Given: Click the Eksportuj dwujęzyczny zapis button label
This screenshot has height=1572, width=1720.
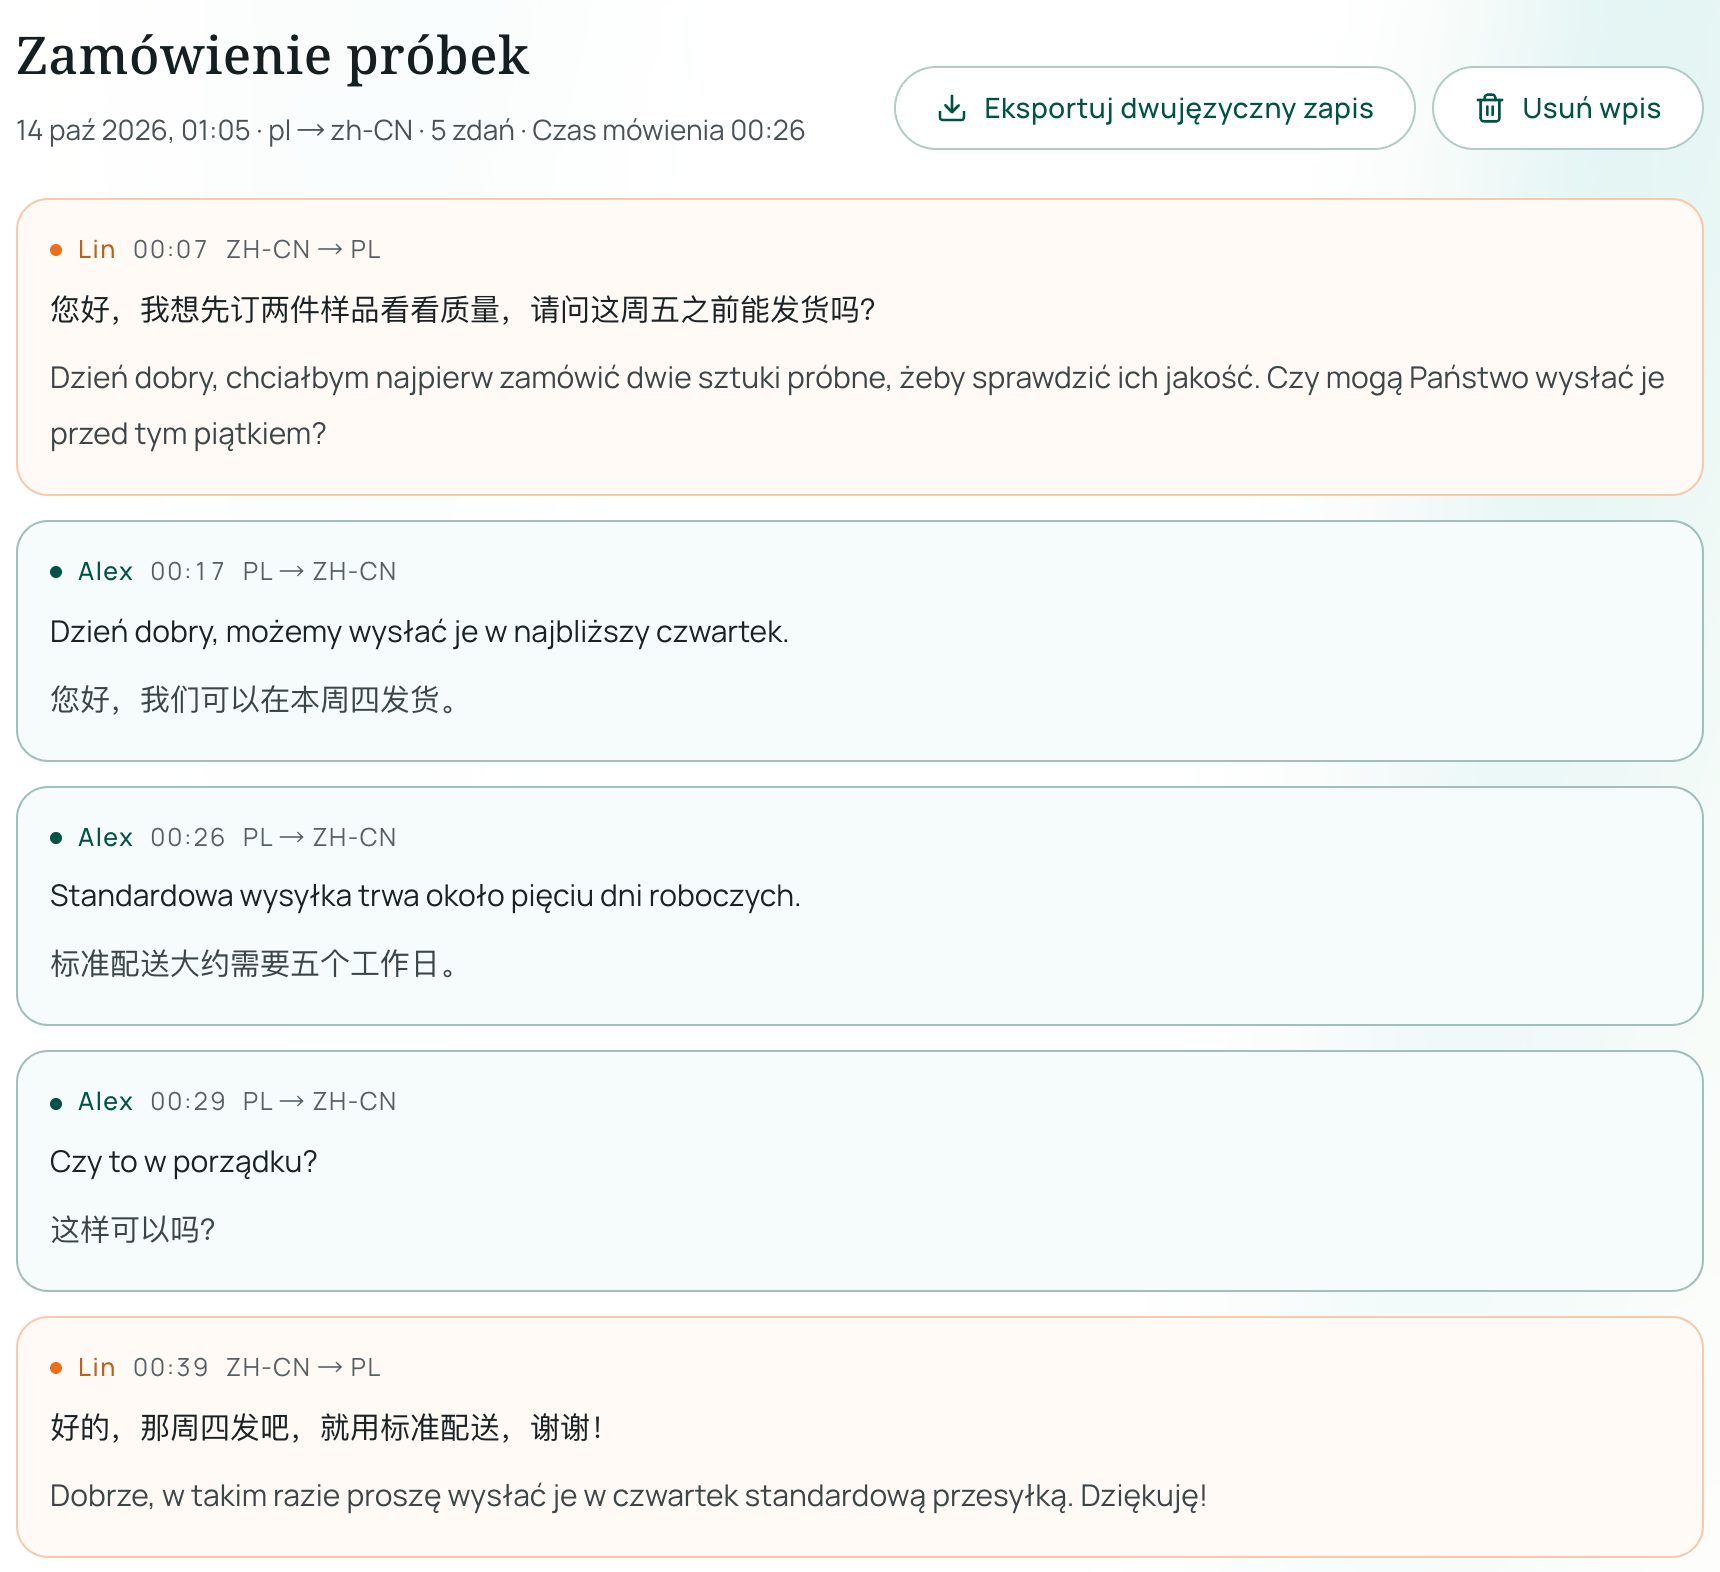Looking at the screenshot, I should pyautogui.click(x=1178, y=108).
